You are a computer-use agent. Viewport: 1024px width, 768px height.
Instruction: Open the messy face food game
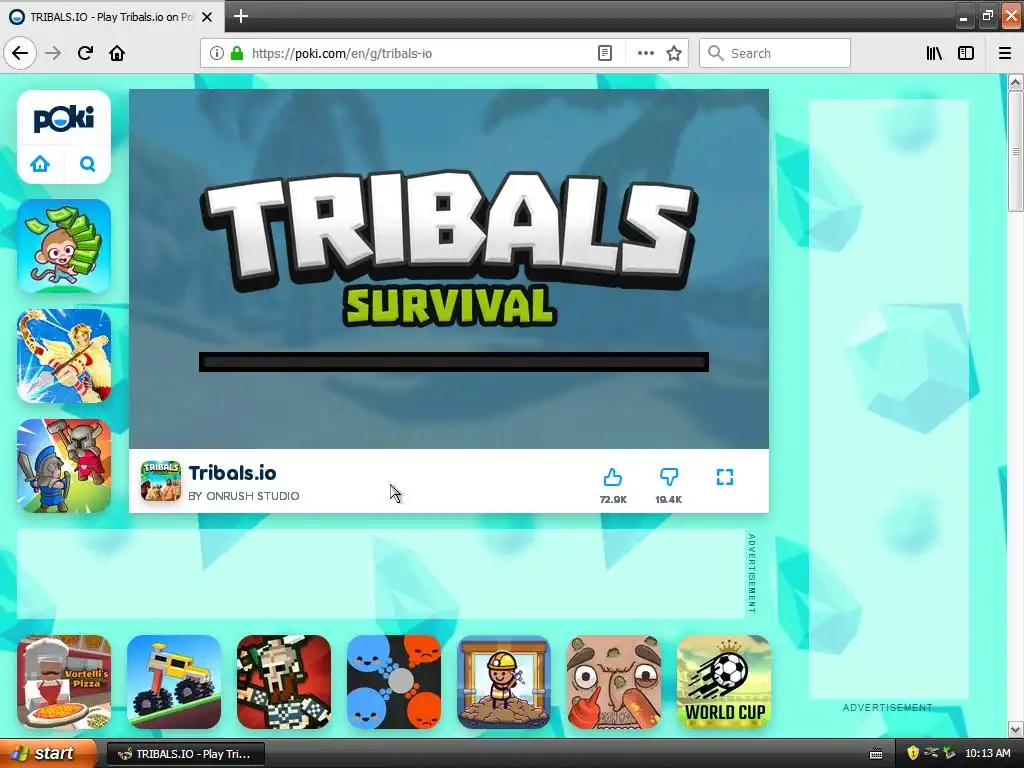tap(614, 682)
